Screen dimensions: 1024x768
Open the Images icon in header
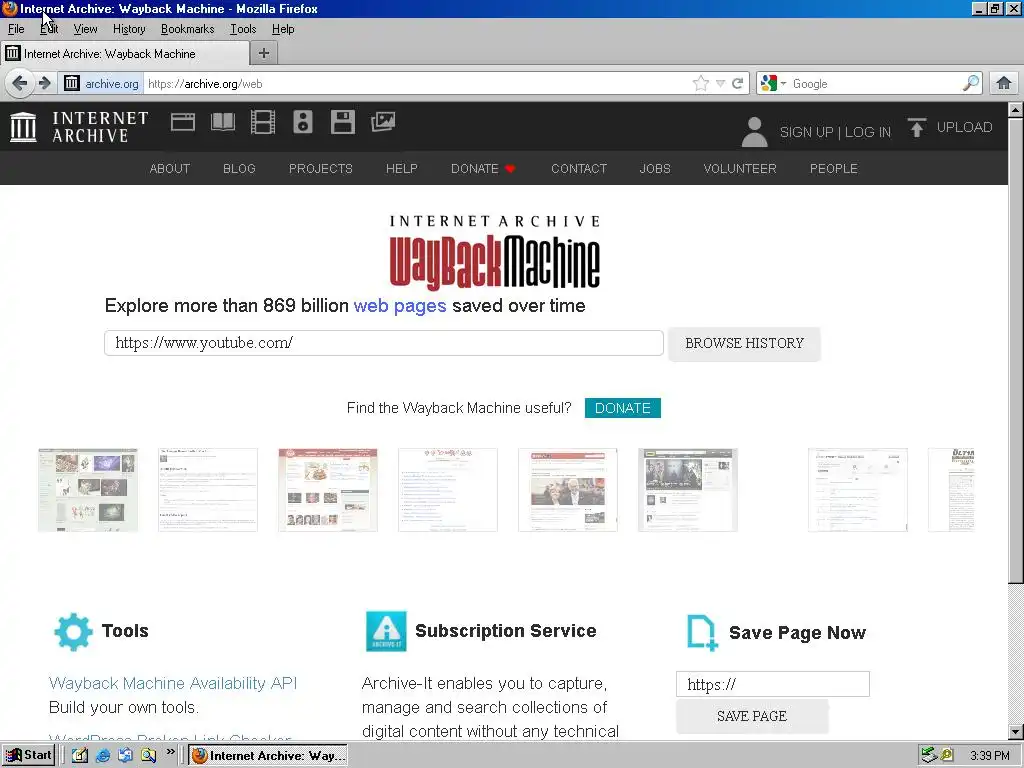[383, 122]
